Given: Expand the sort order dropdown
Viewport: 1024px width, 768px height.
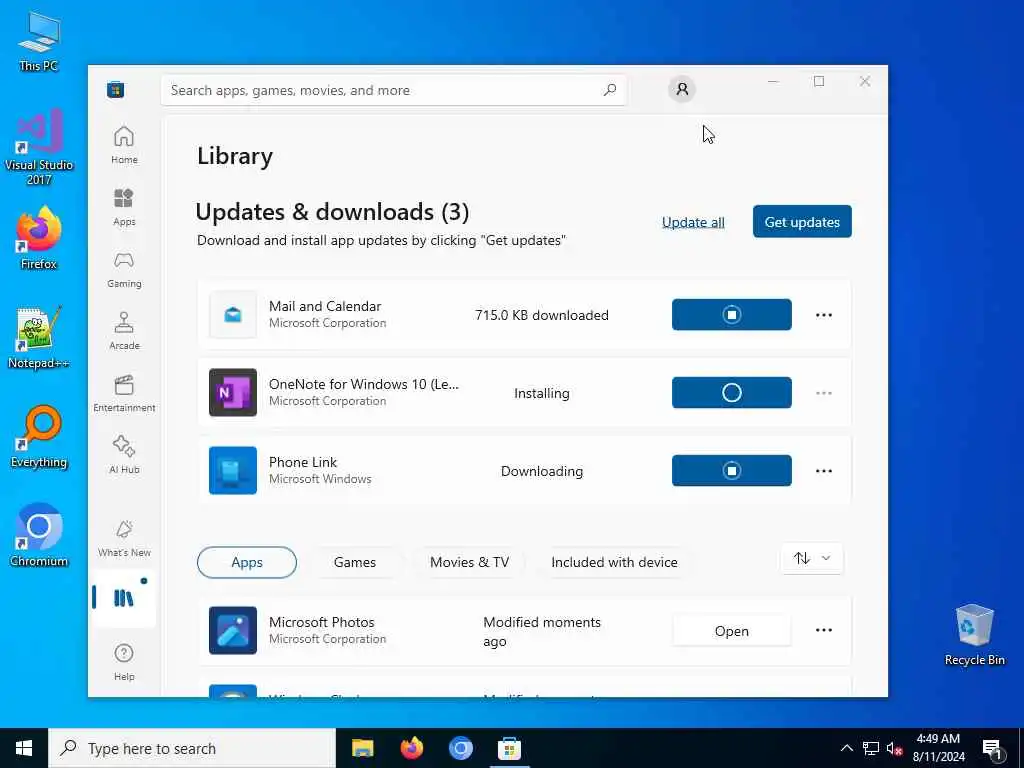Looking at the screenshot, I should pyautogui.click(x=812, y=558).
